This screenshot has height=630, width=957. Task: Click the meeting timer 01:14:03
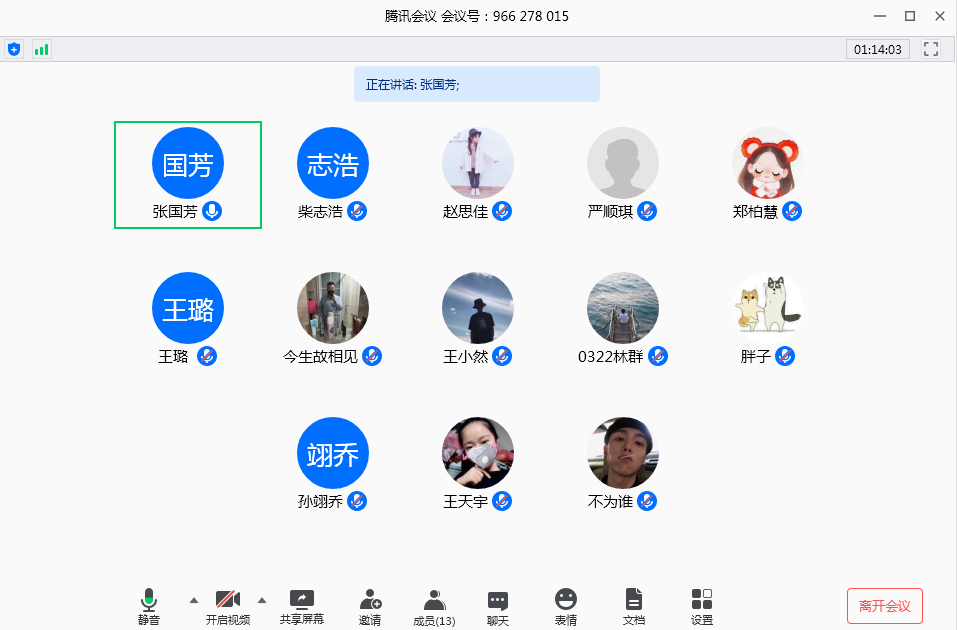click(x=878, y=49)
